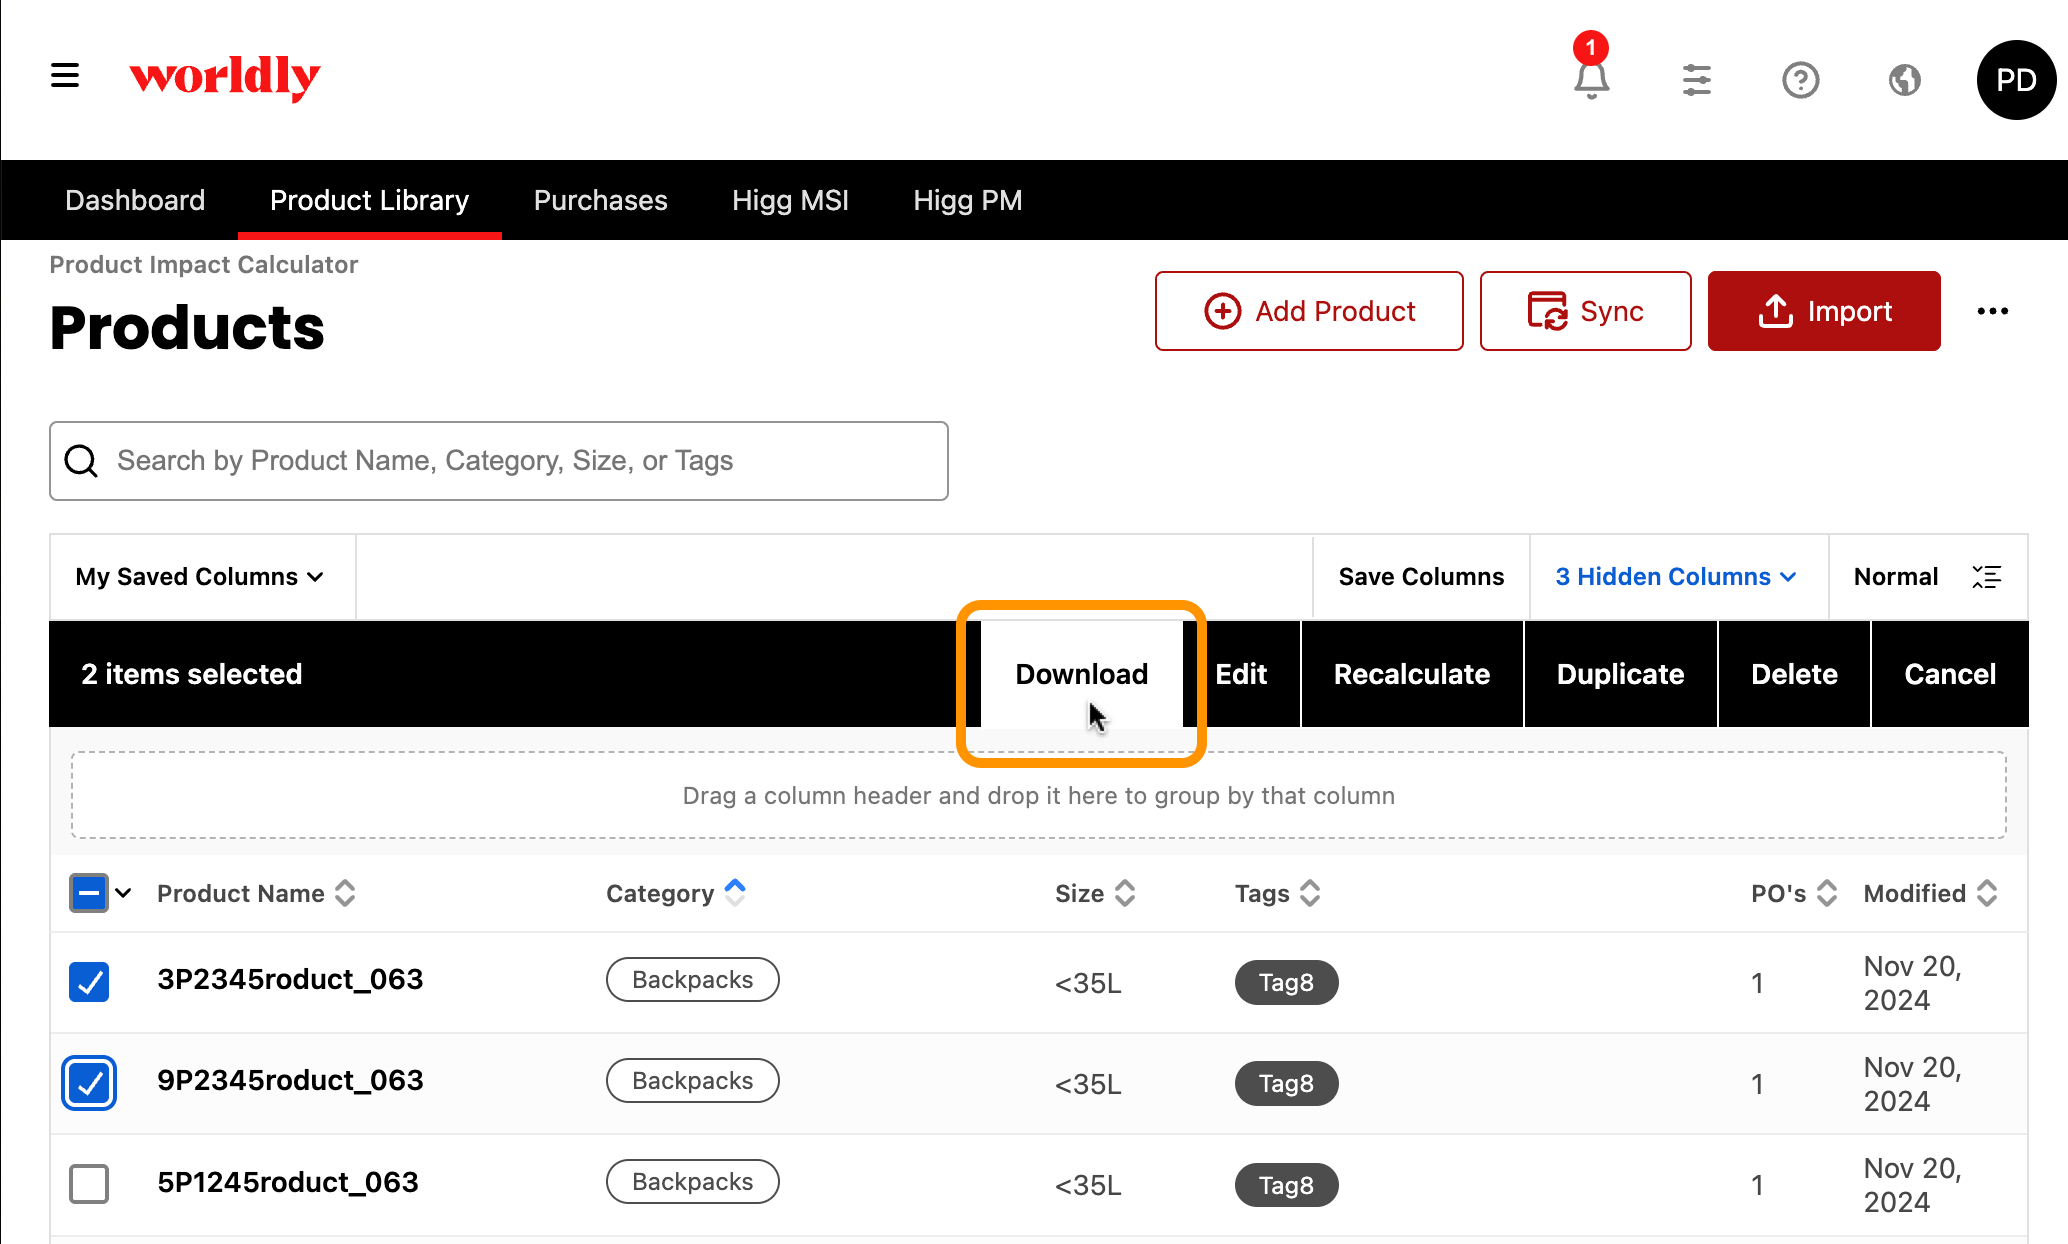Focus the product search field
Viewport: 2068px width, 1244px height.
[x=499, y=461]
